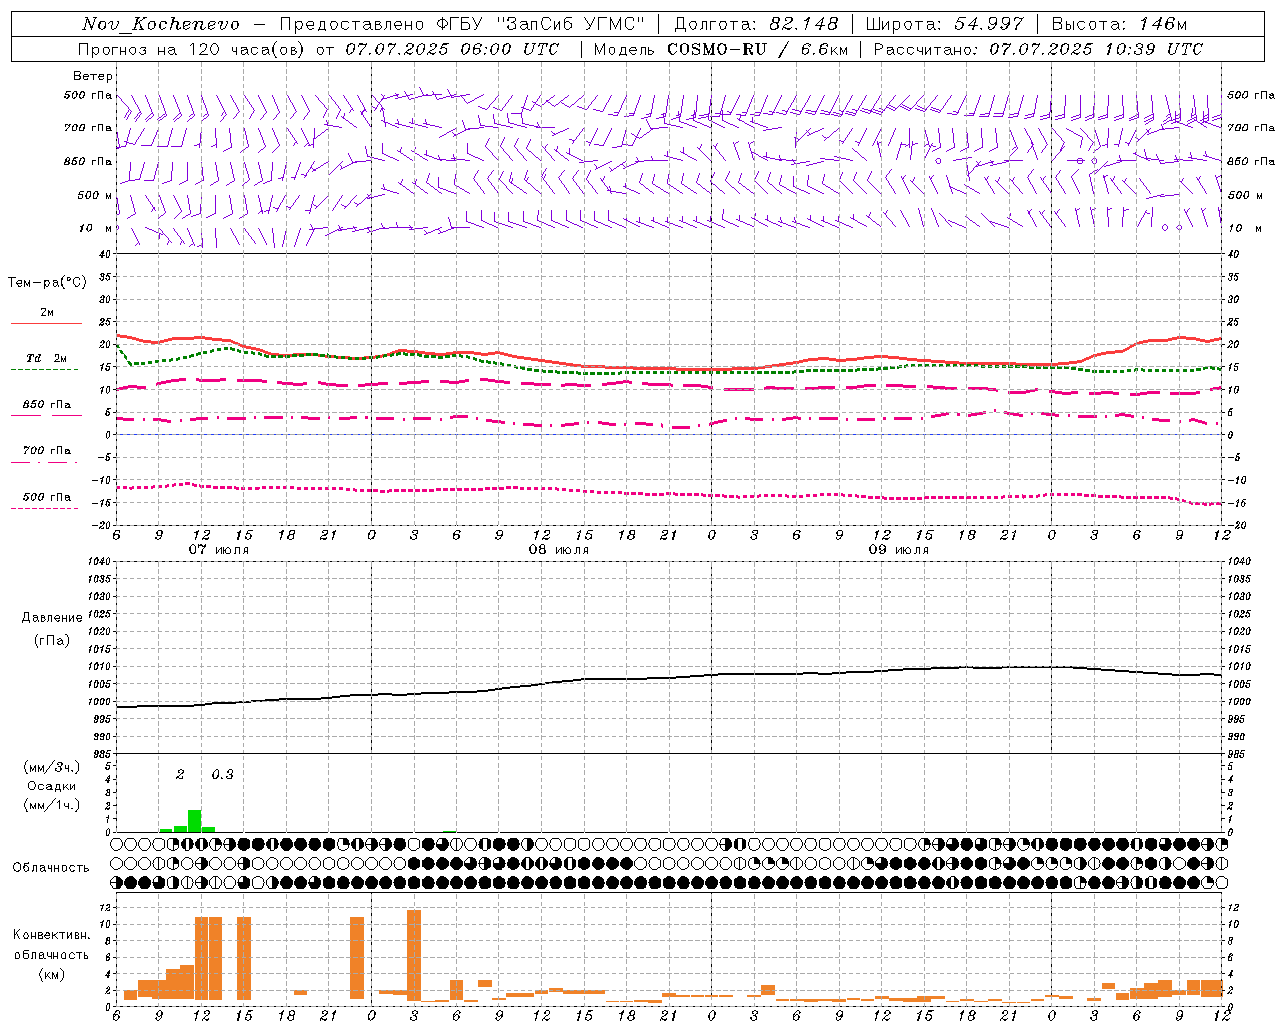Click the 'Ветер' wind panel label
Image resolution: width=1280 pixels, height=1024 pixels.
pyautogui.click(x=92, y=76)
